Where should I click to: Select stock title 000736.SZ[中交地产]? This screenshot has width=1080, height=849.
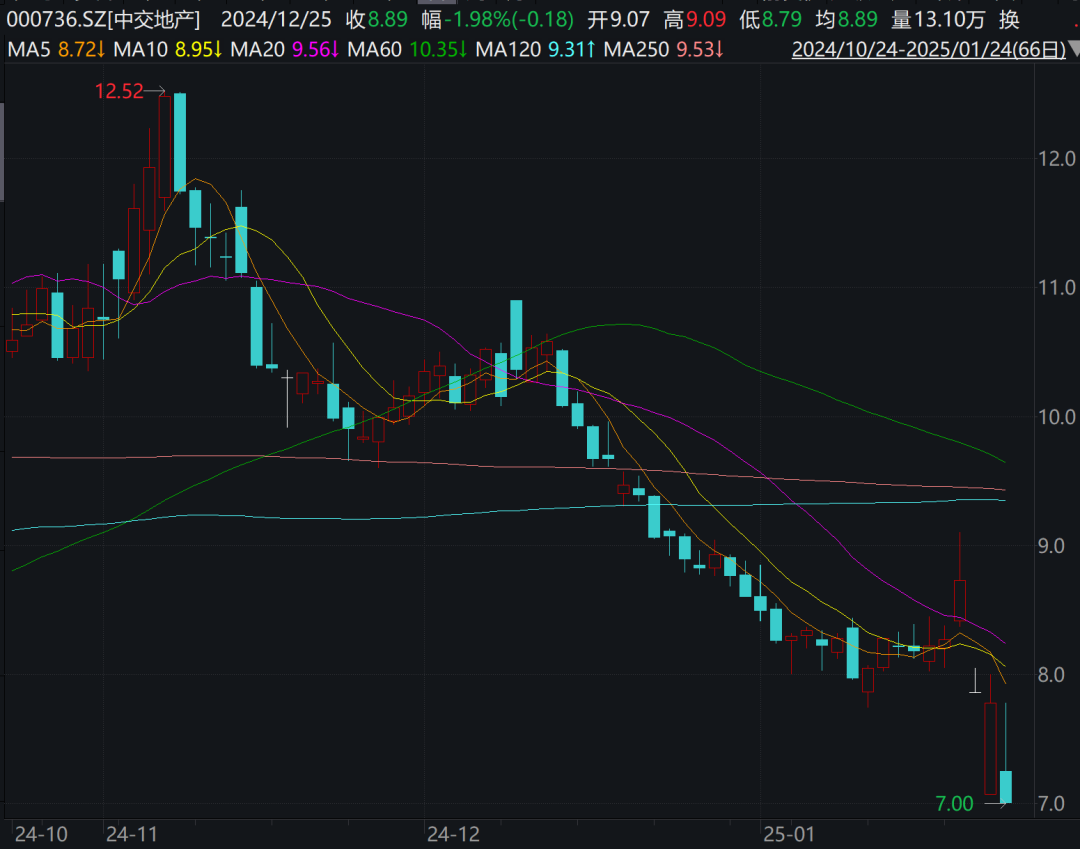[103, 19]
